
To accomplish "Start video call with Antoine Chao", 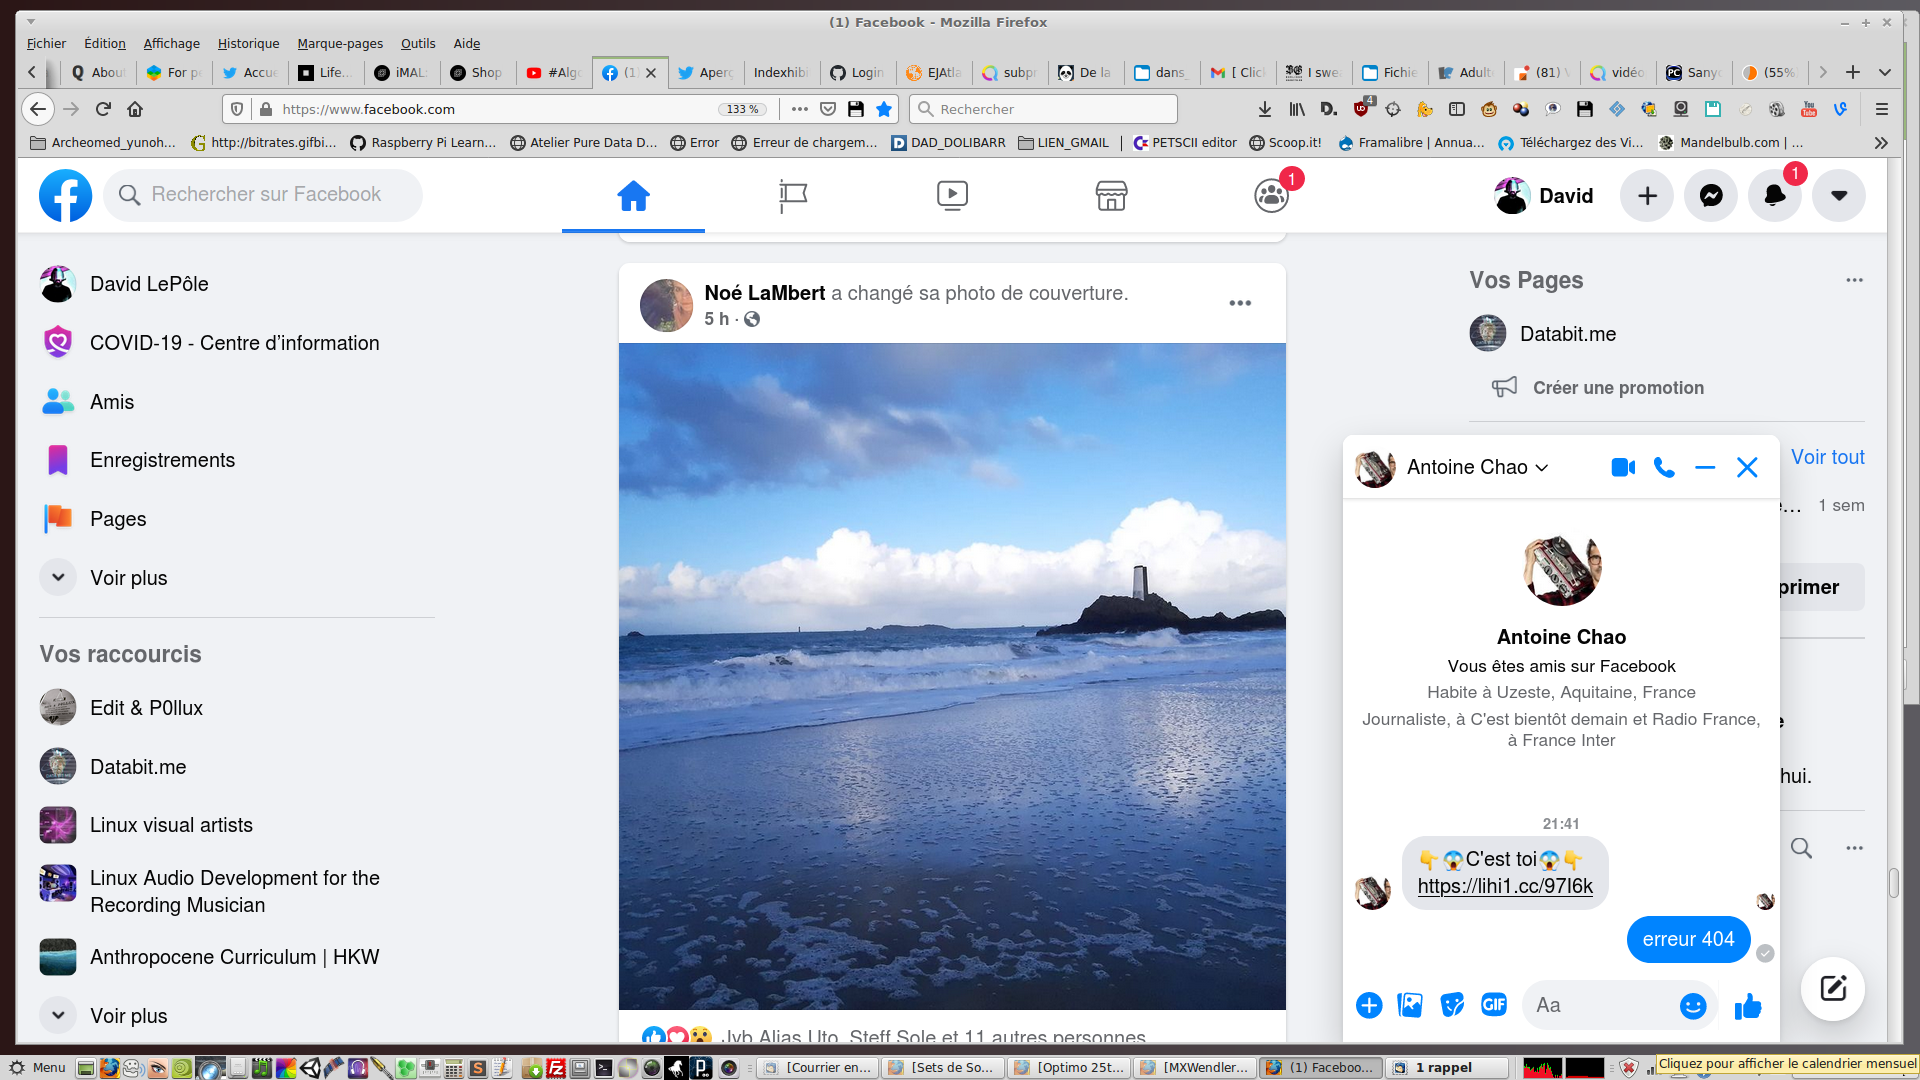I will pos(1623,467).
